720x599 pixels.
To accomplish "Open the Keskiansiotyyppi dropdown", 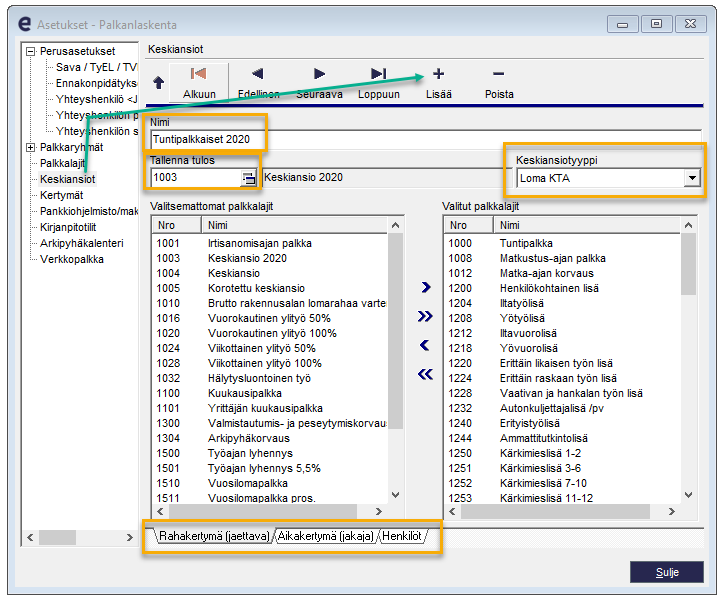I will (x=692, y=178).
